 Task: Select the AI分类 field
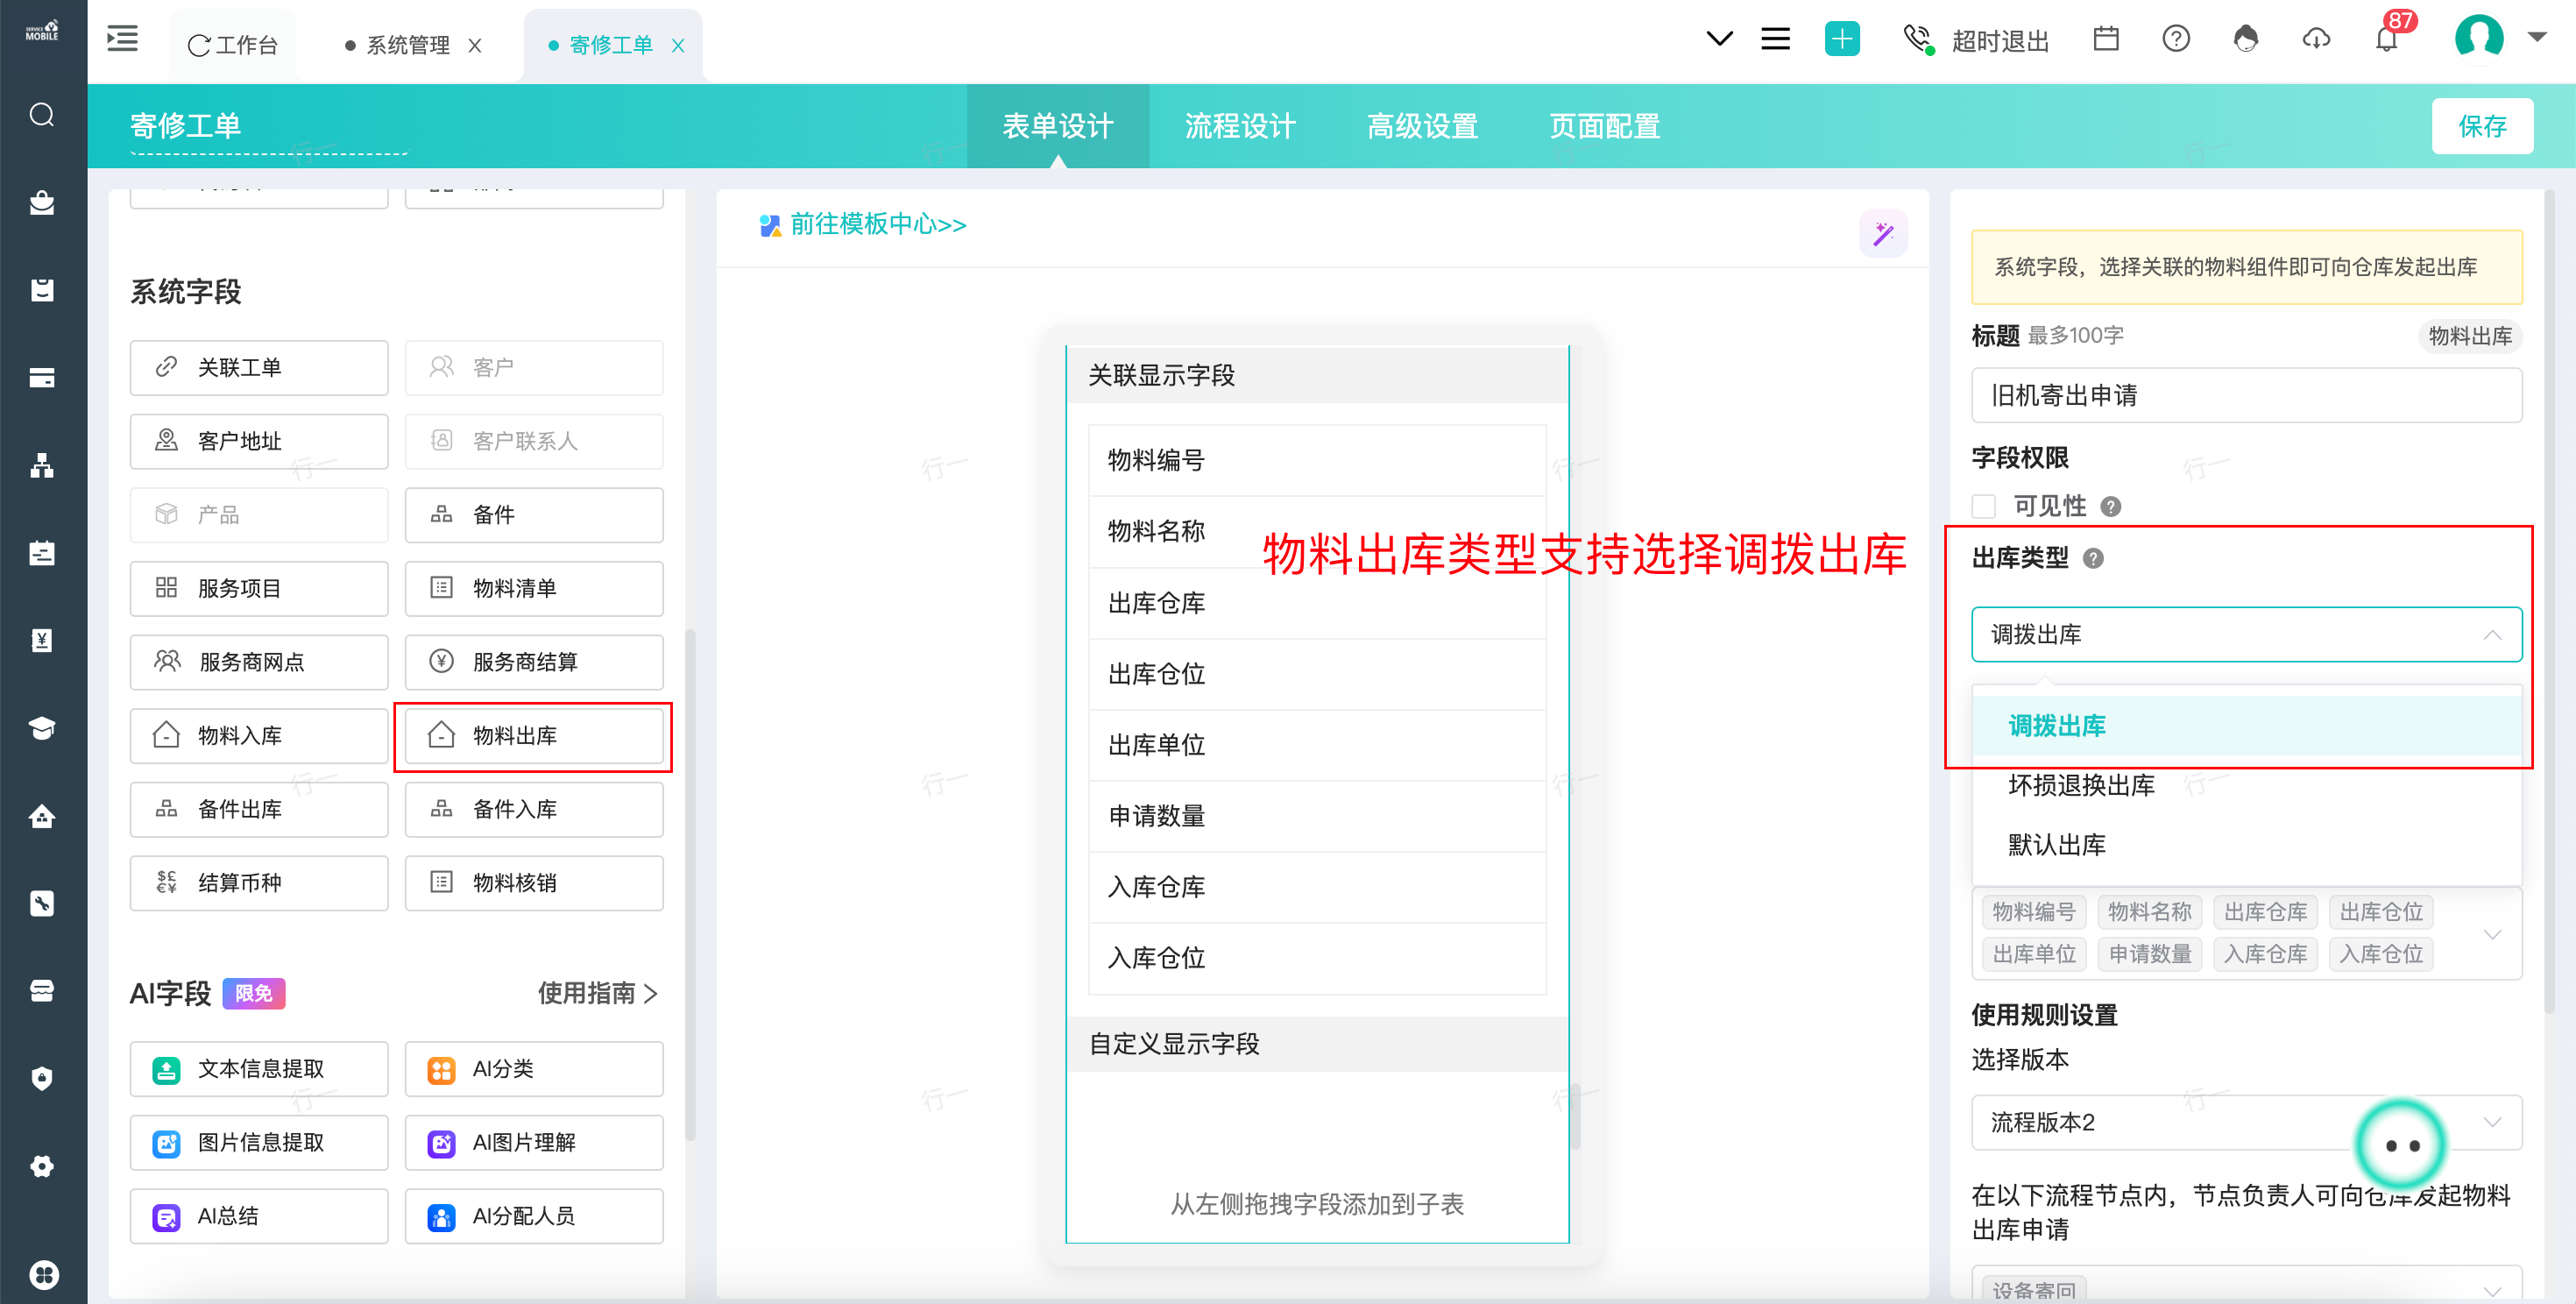[534, 1069]
